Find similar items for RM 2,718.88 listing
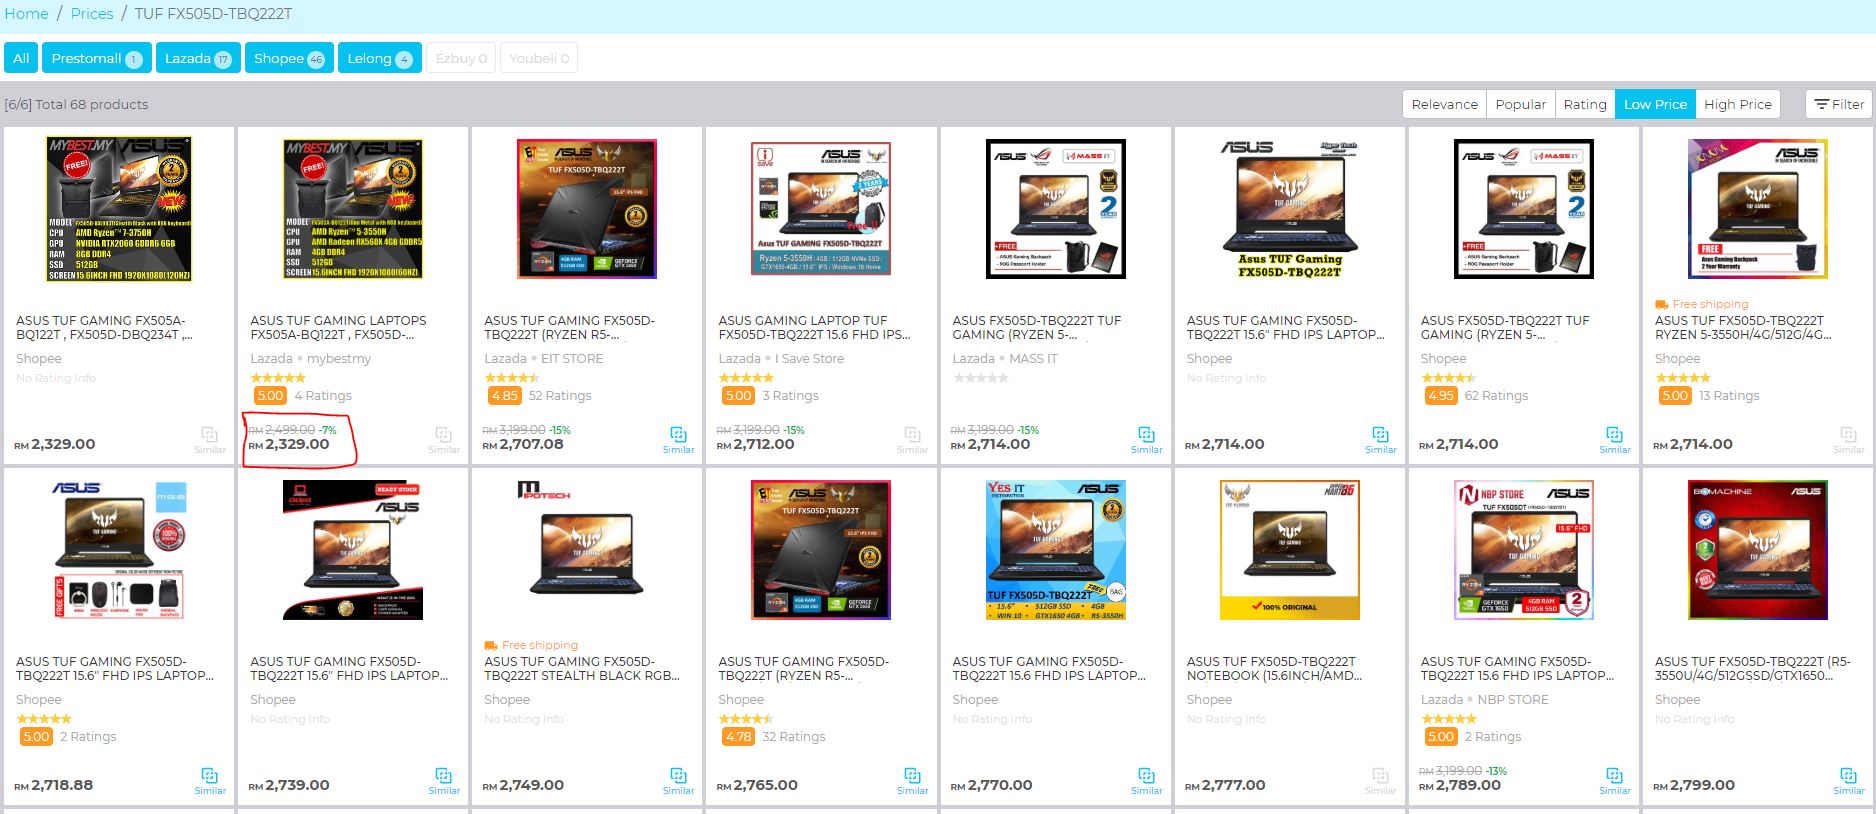Screen dimensions: 1876x814 (210, 781)
